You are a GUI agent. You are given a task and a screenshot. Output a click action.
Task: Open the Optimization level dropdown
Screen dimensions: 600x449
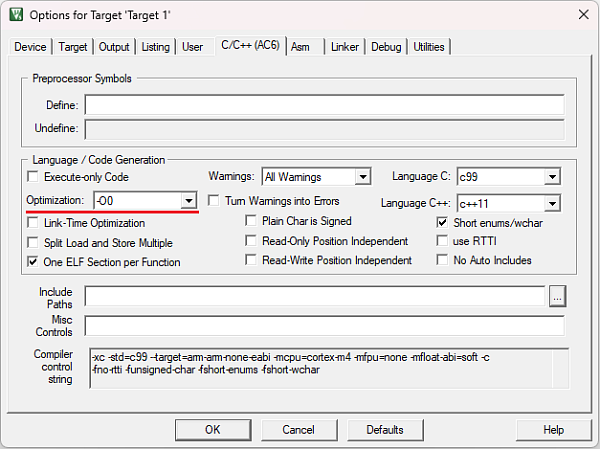coord(187,201)
